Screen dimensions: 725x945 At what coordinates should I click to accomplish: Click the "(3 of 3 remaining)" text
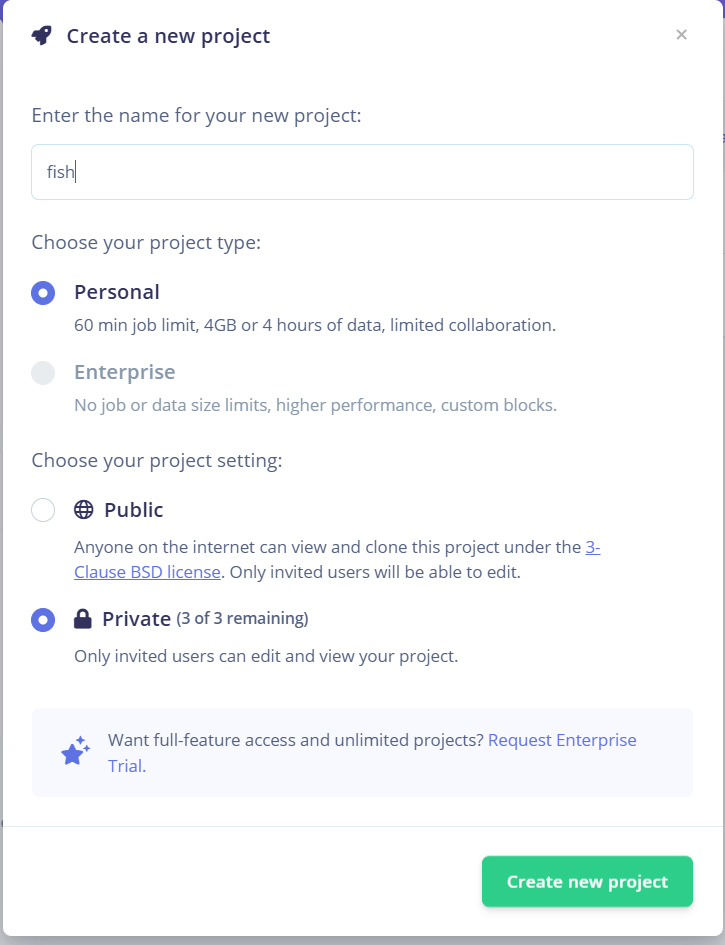tap(243, 619)
